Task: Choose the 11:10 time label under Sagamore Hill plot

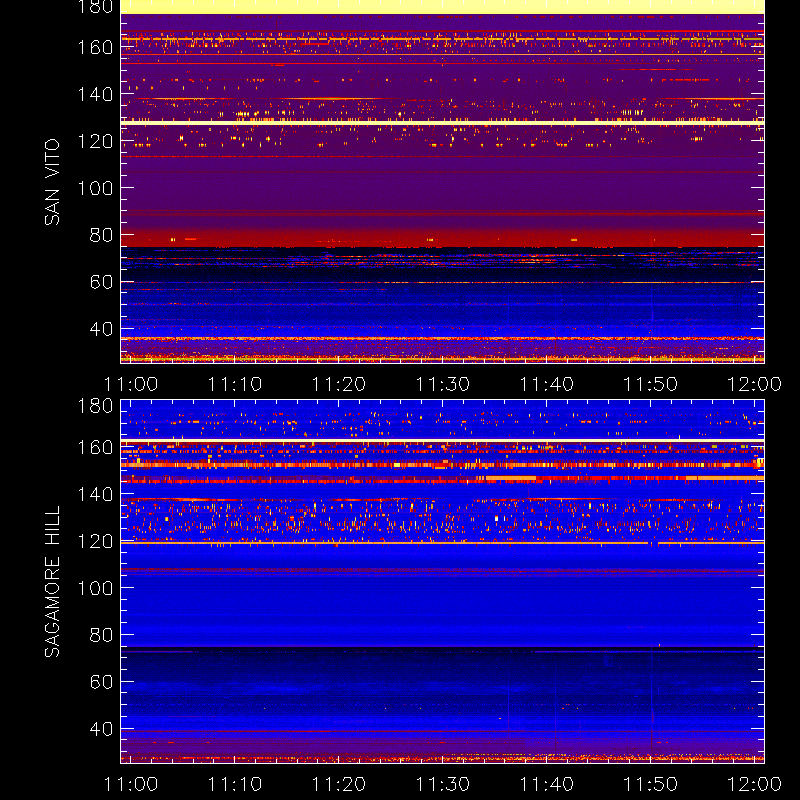Action: pyautogui.click(x=235, y=784)
